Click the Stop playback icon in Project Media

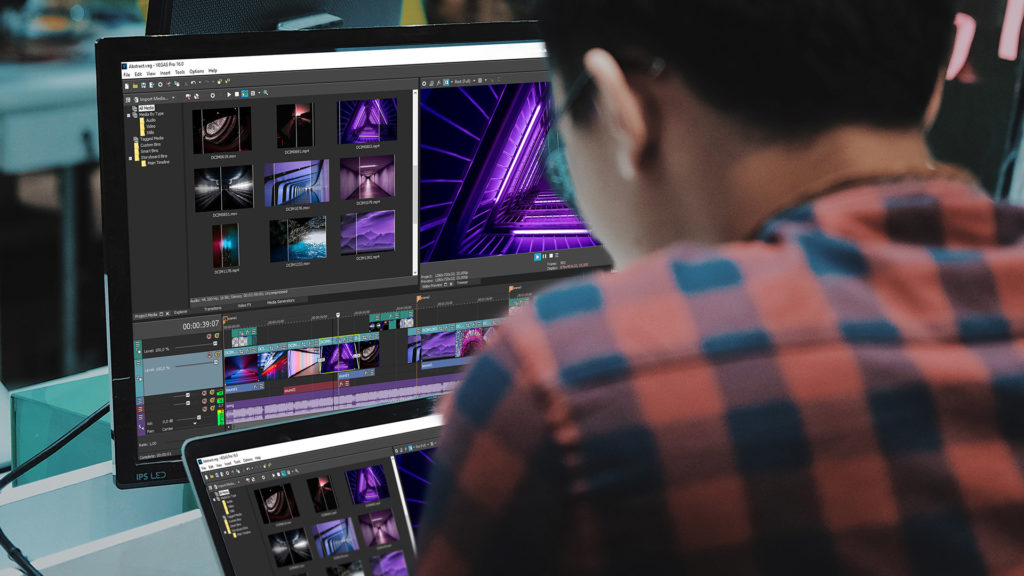pos(237,94)
